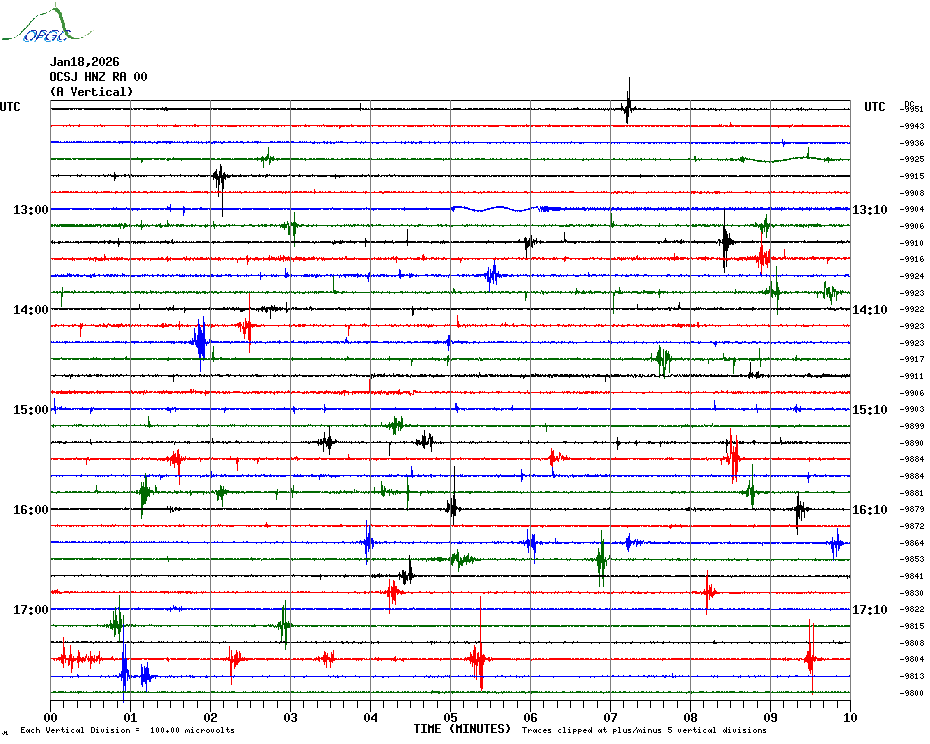Screen dimensions: 930x744
Task: Click the DC value -9943
Action: (x=912, y=126)
